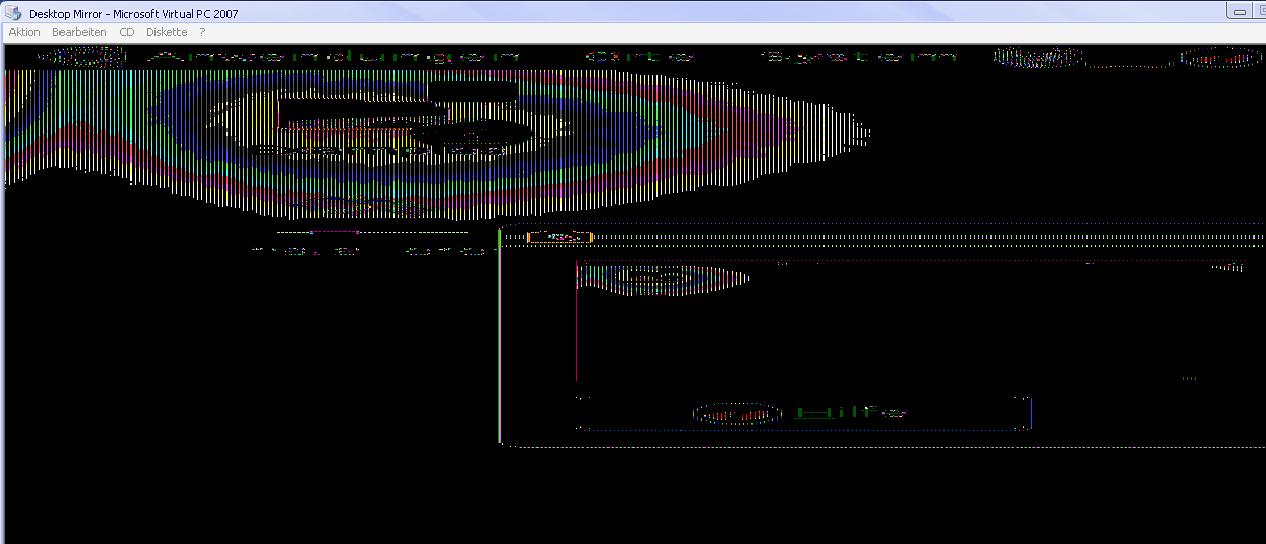The image size is (1266, 544).
Task: Click the oval icon left of Hilfe
Action: point(737,413)
